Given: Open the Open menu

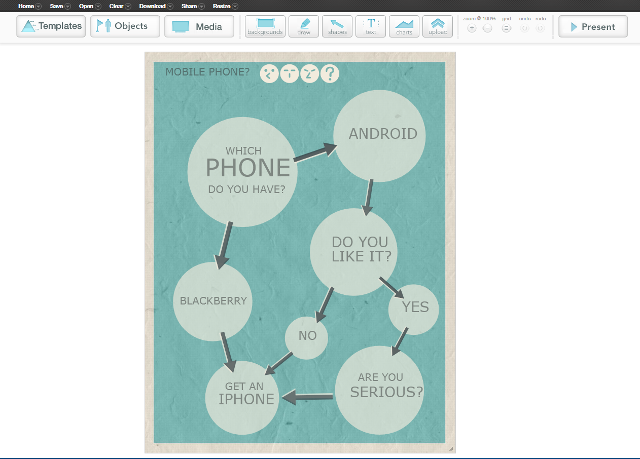Looking at the screenshot, I should pos(86,6).
